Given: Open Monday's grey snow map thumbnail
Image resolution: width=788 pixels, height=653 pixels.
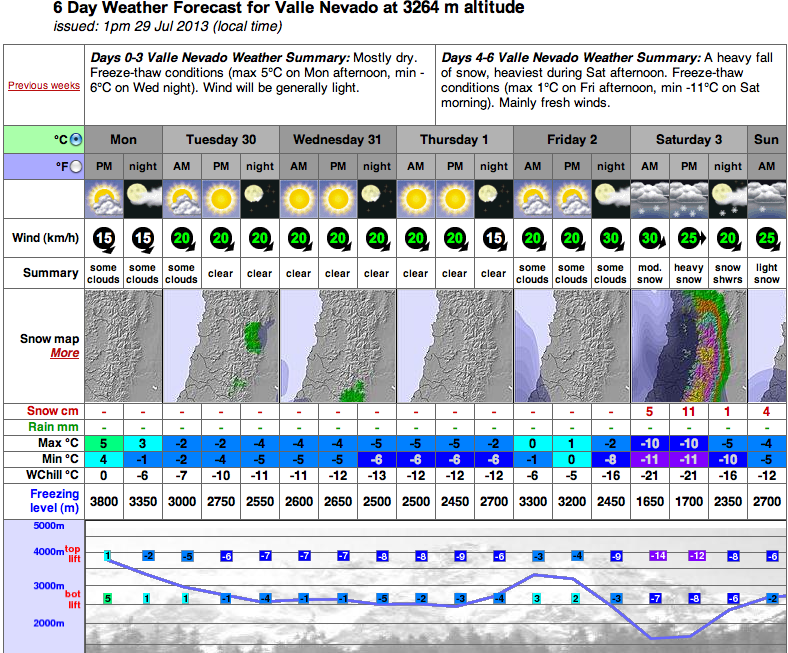Looking at the screenshot, I should (x=124, y=346).
